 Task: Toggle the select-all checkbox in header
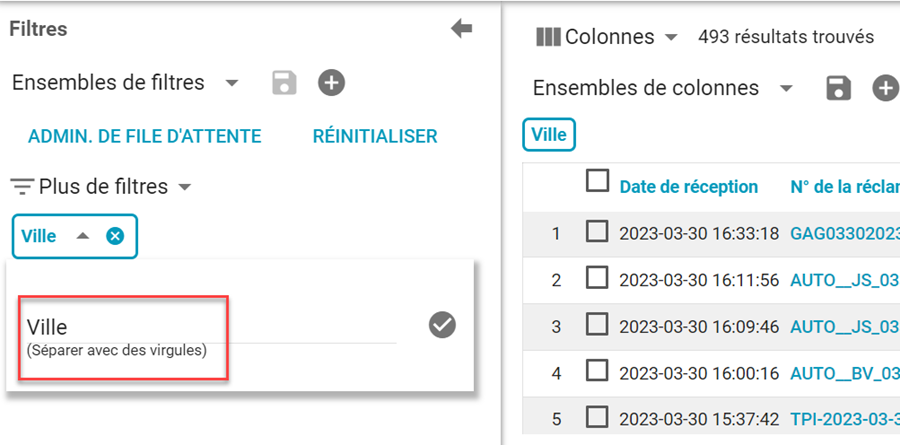(x=597, y=181)
